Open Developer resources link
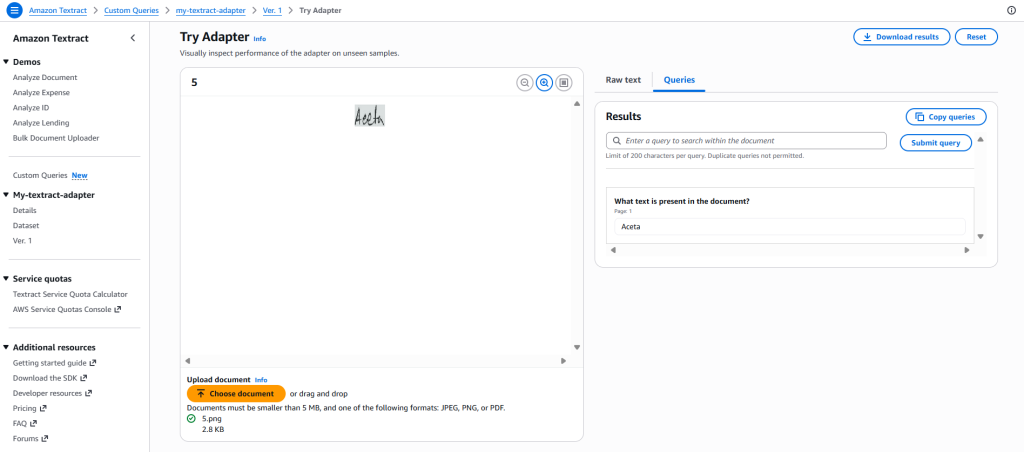 pyautogui.click(x=52, y=393)
